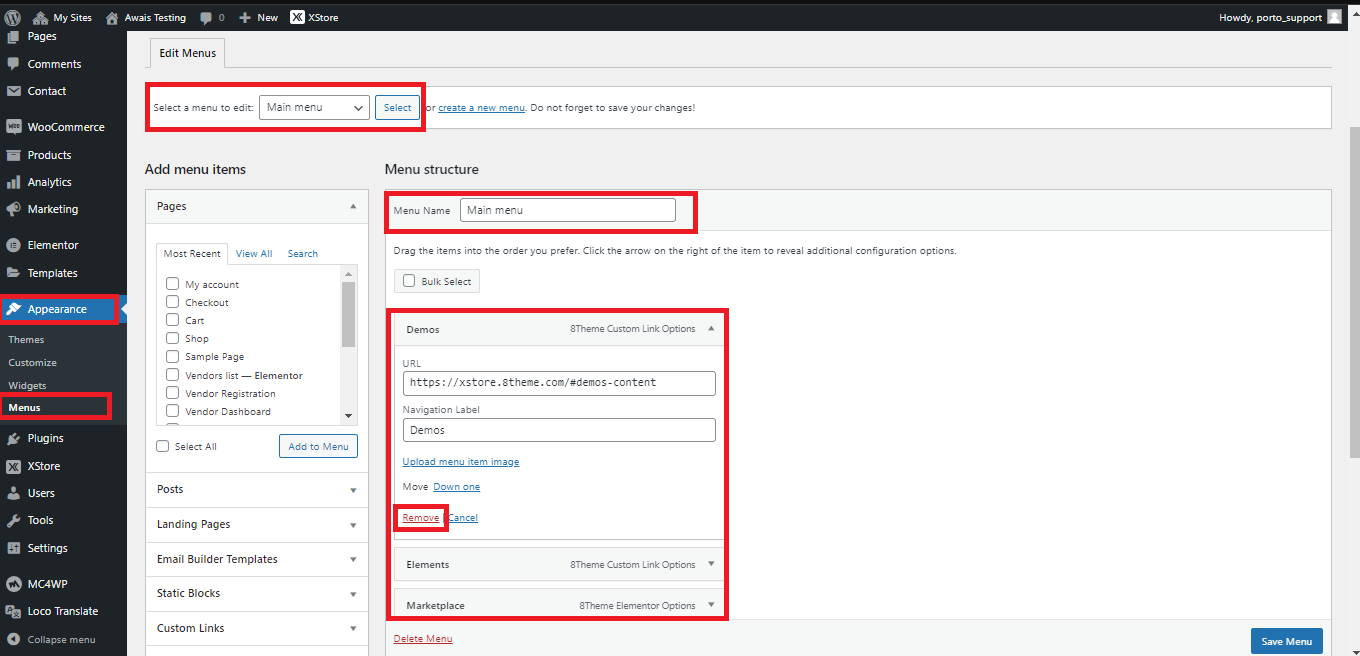Open the Customize submenu item
The height and width of the screenshot is (656, 1360).
click(x=32, y=363)
